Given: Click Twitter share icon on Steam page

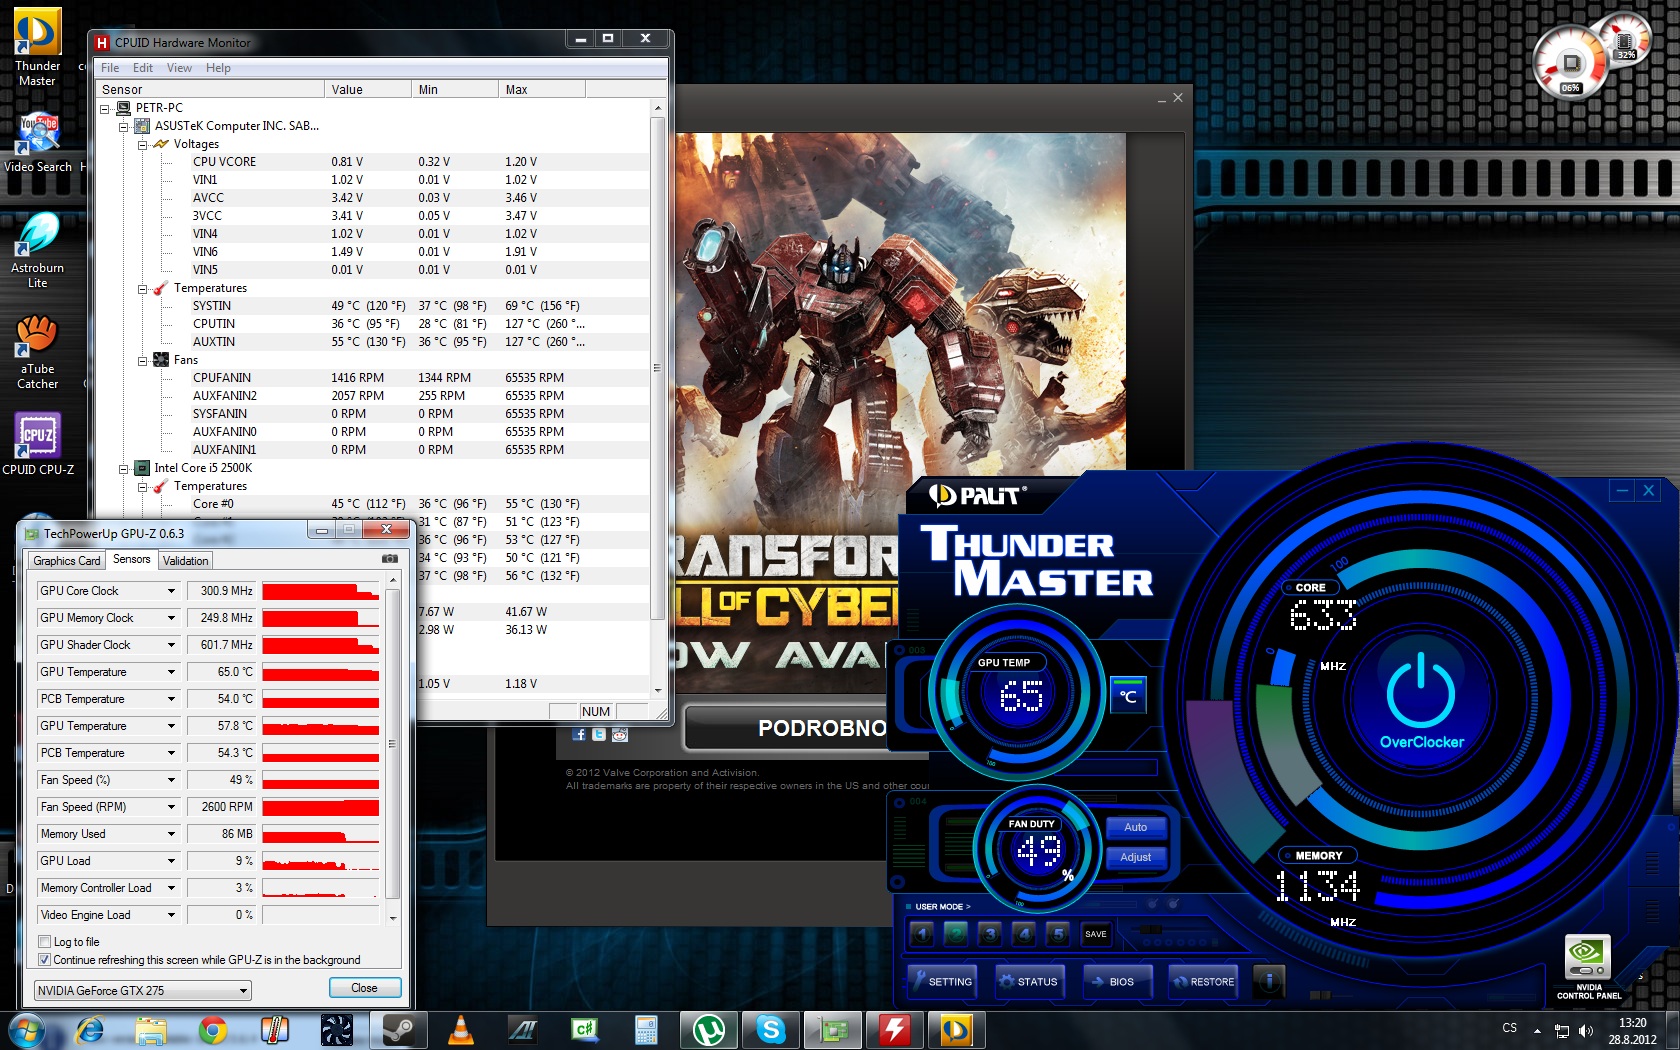Looking at the screenshot, I should pyautogui.click(x=599, y=735).
